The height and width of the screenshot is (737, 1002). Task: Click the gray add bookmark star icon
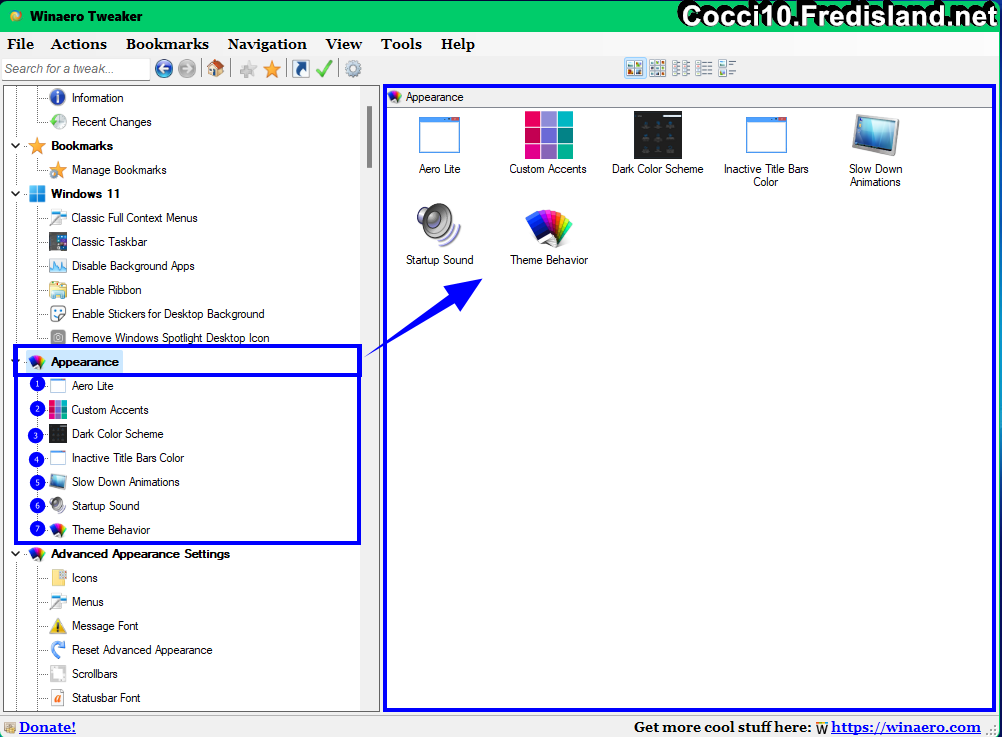(248, 69)
